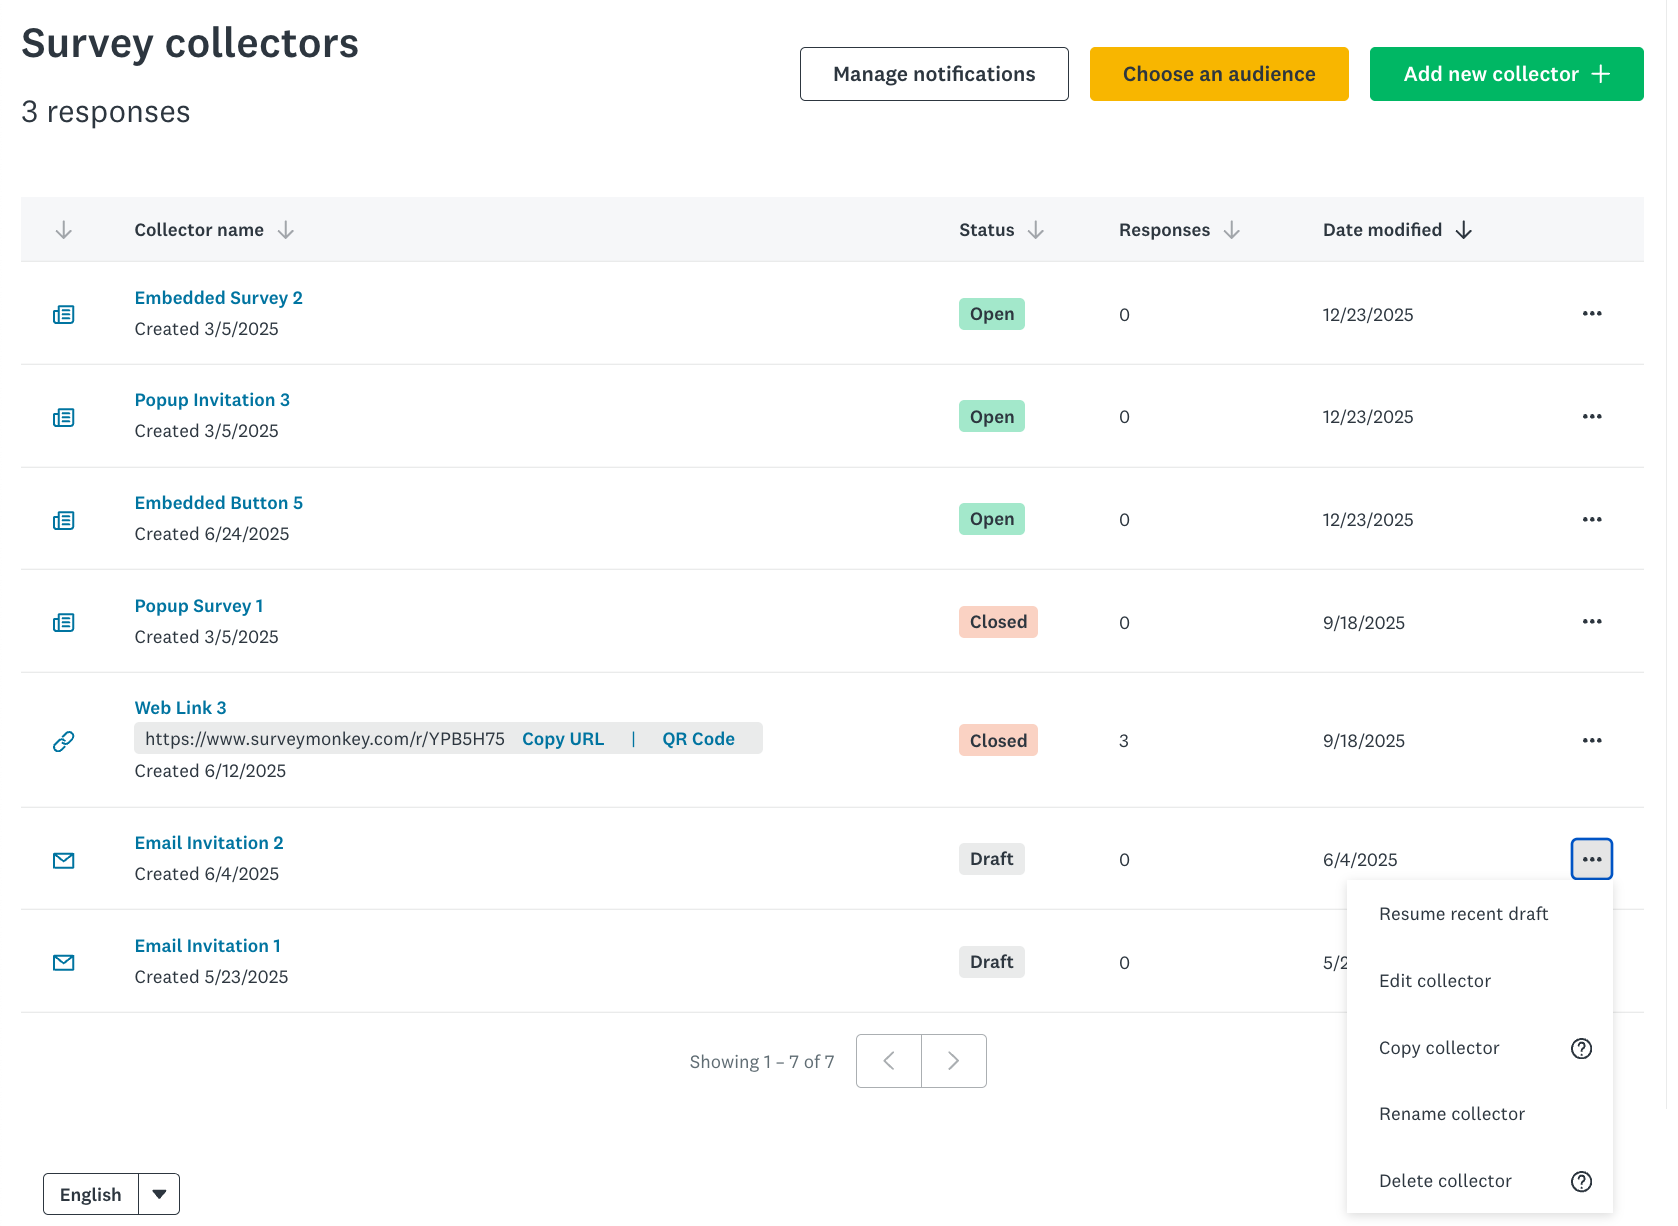Click the chain link icon for Web Link 3
This screenshot has width=1678, height=1226.
(64, 741)
